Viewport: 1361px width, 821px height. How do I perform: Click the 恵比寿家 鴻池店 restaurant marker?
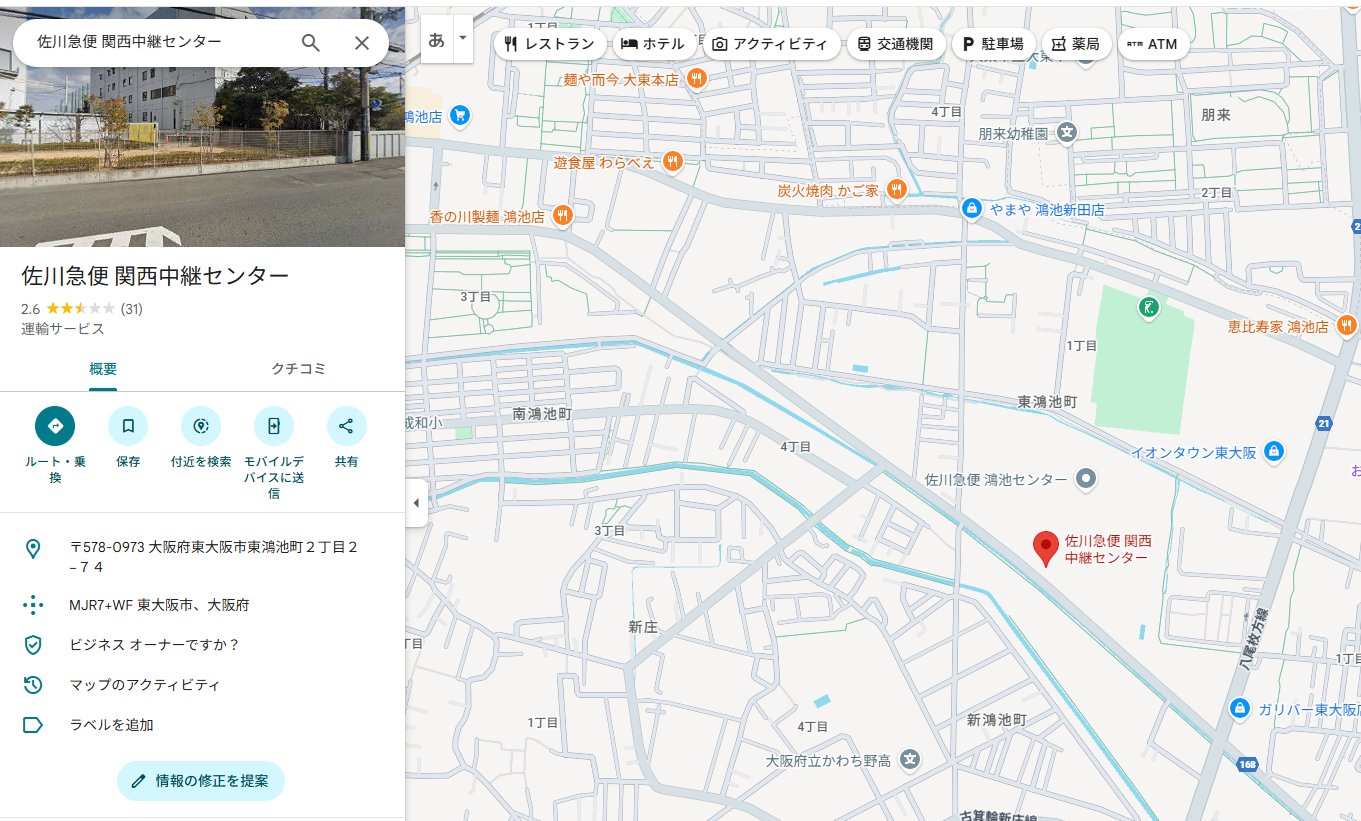tap(1346, 326)
